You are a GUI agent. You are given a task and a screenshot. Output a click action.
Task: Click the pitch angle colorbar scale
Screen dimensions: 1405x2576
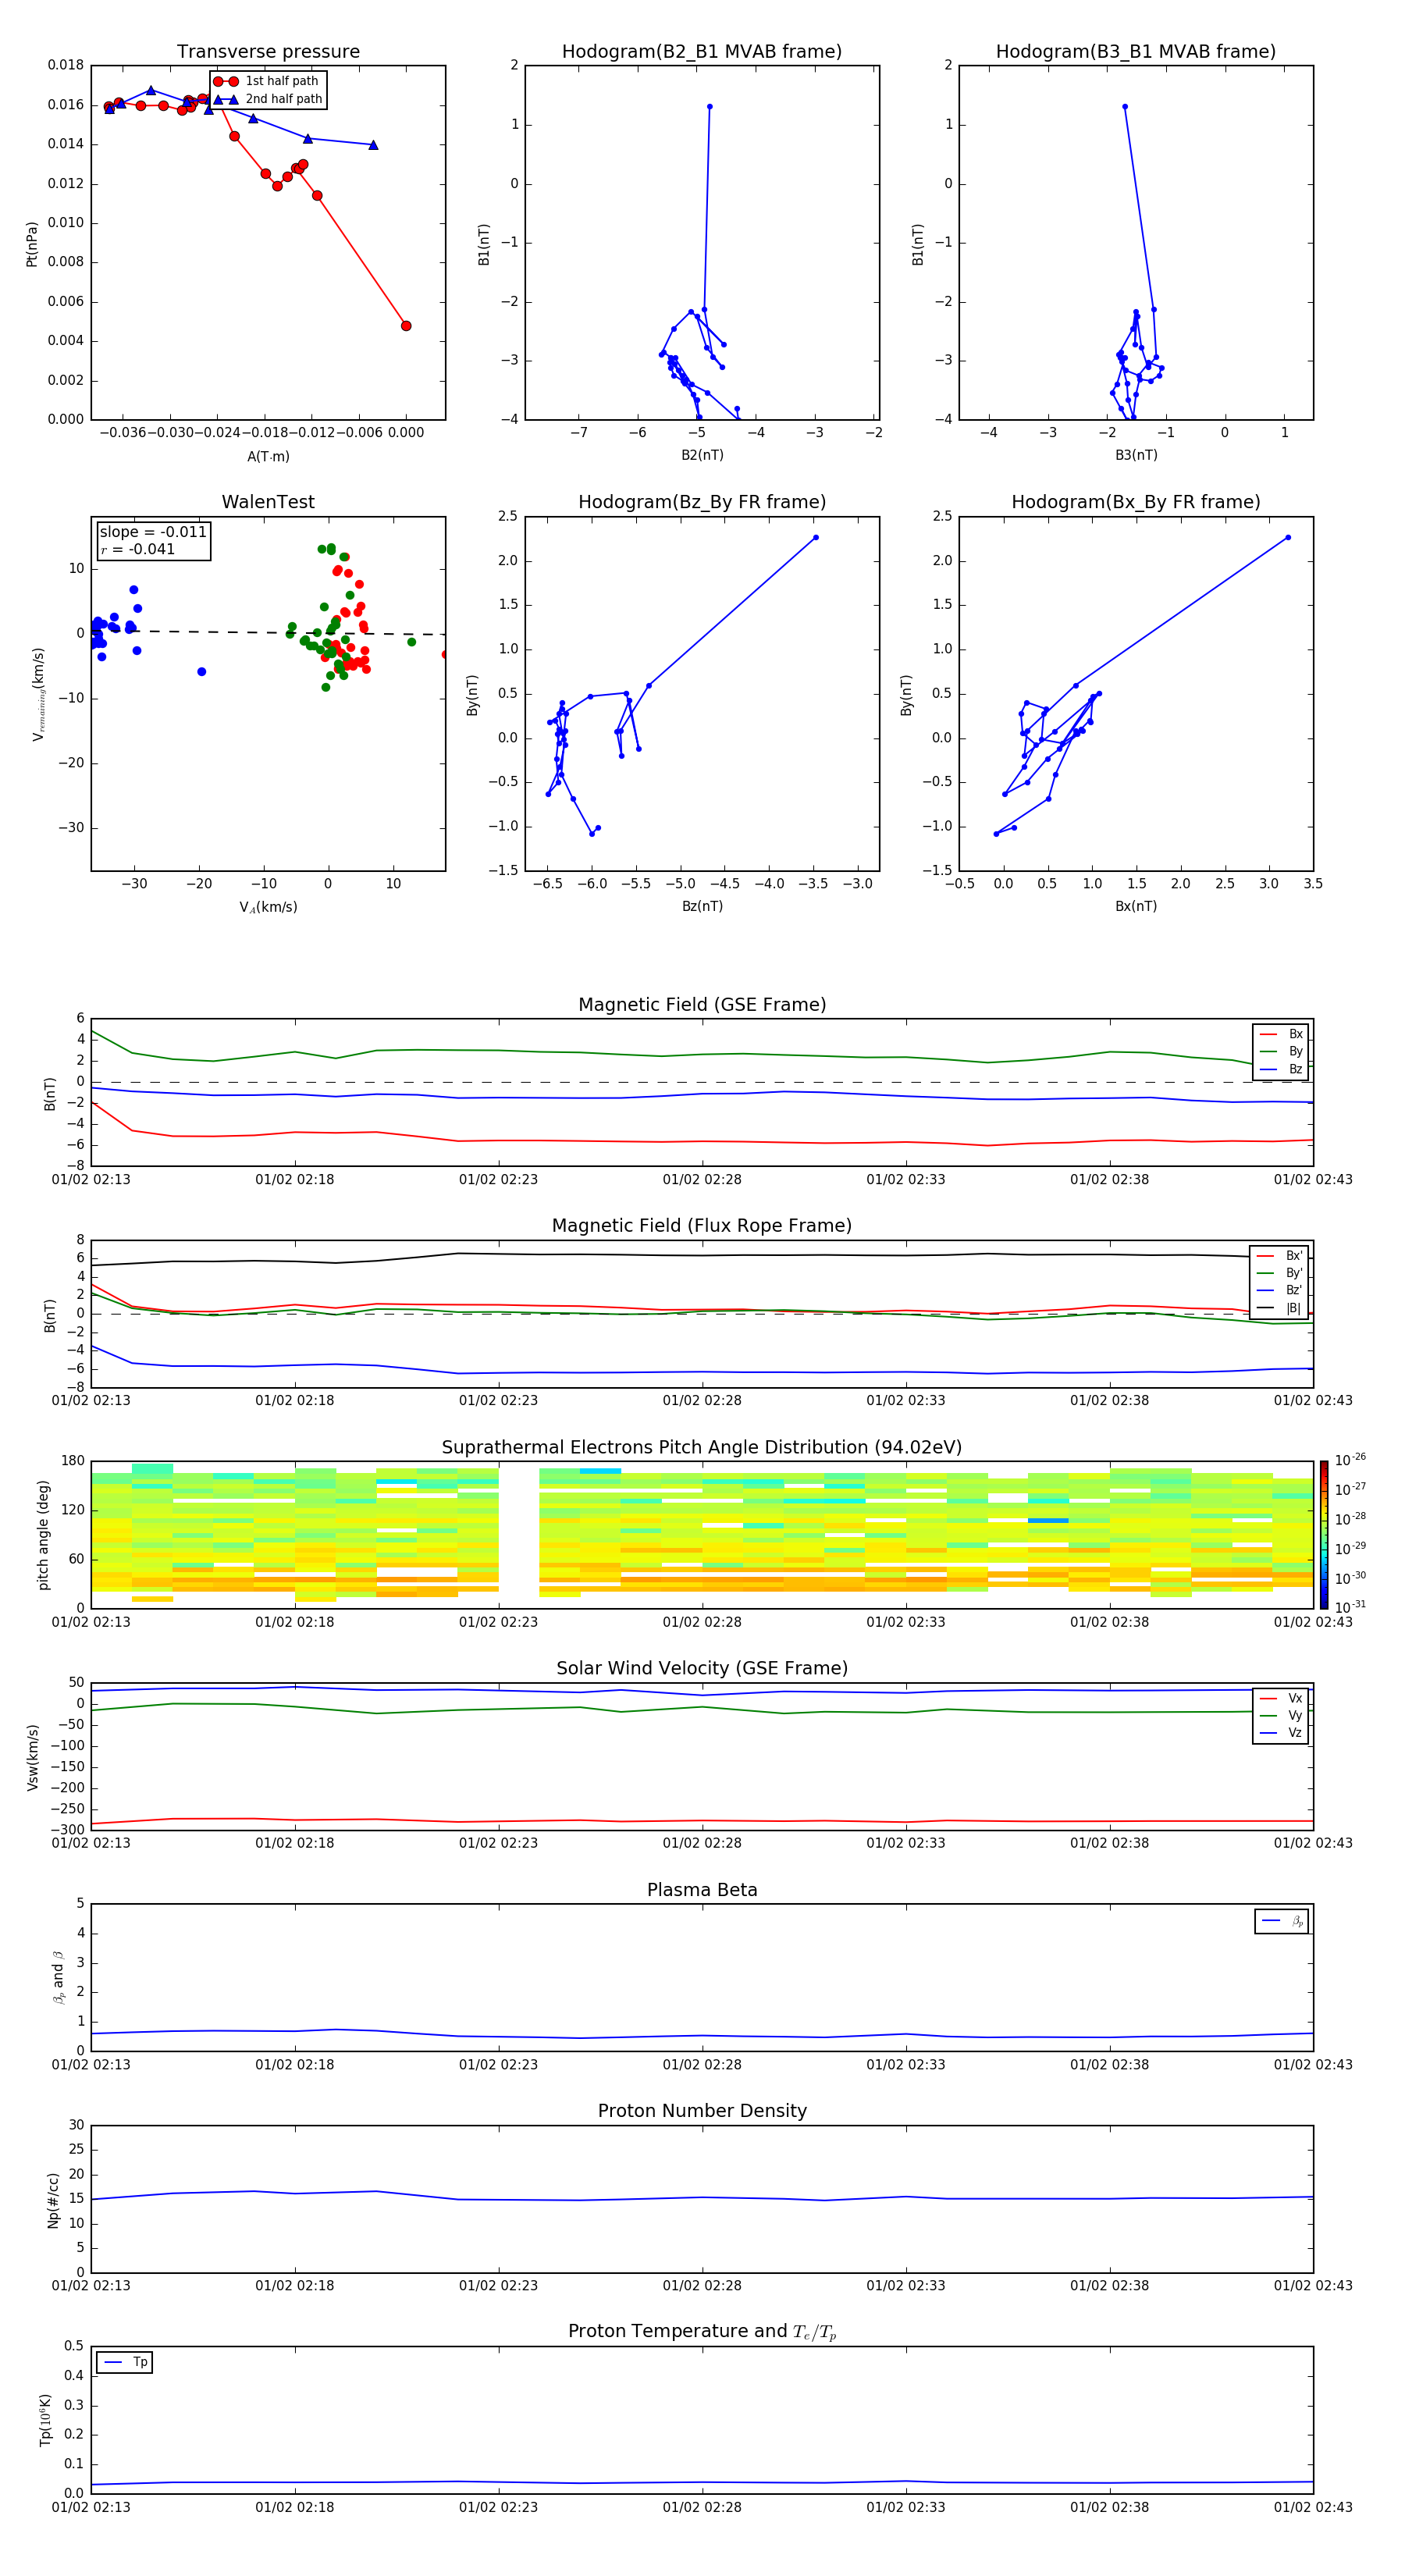point(1324,1535)
